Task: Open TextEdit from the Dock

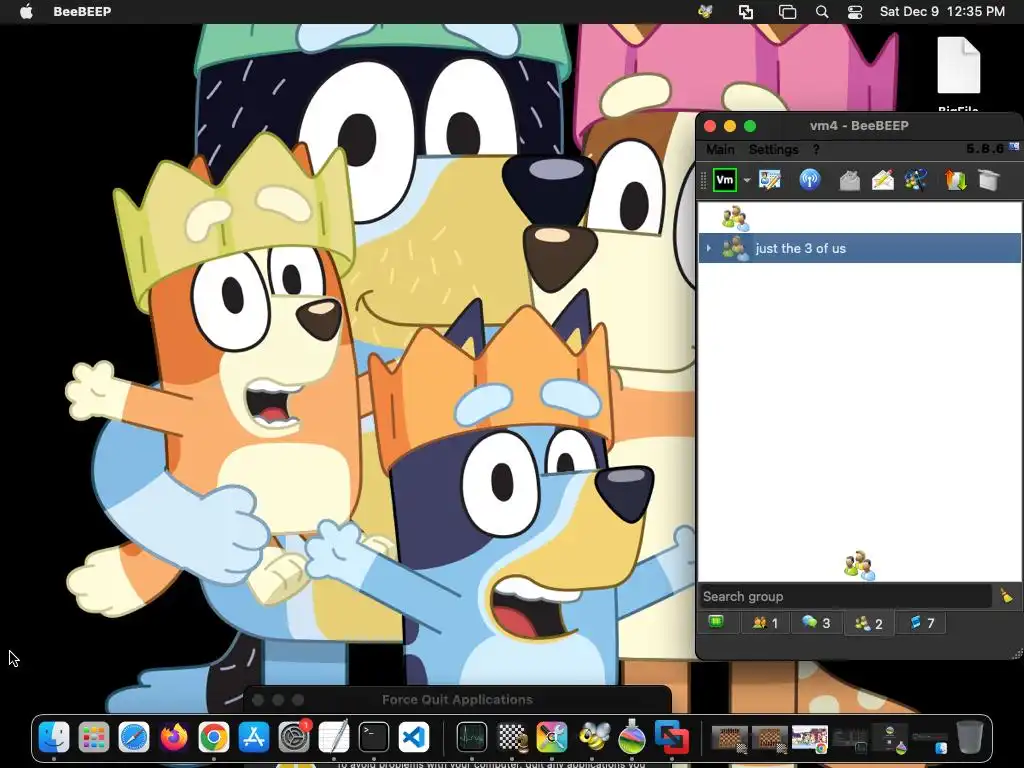Action: pyautogui.click(x=334, y=738)
